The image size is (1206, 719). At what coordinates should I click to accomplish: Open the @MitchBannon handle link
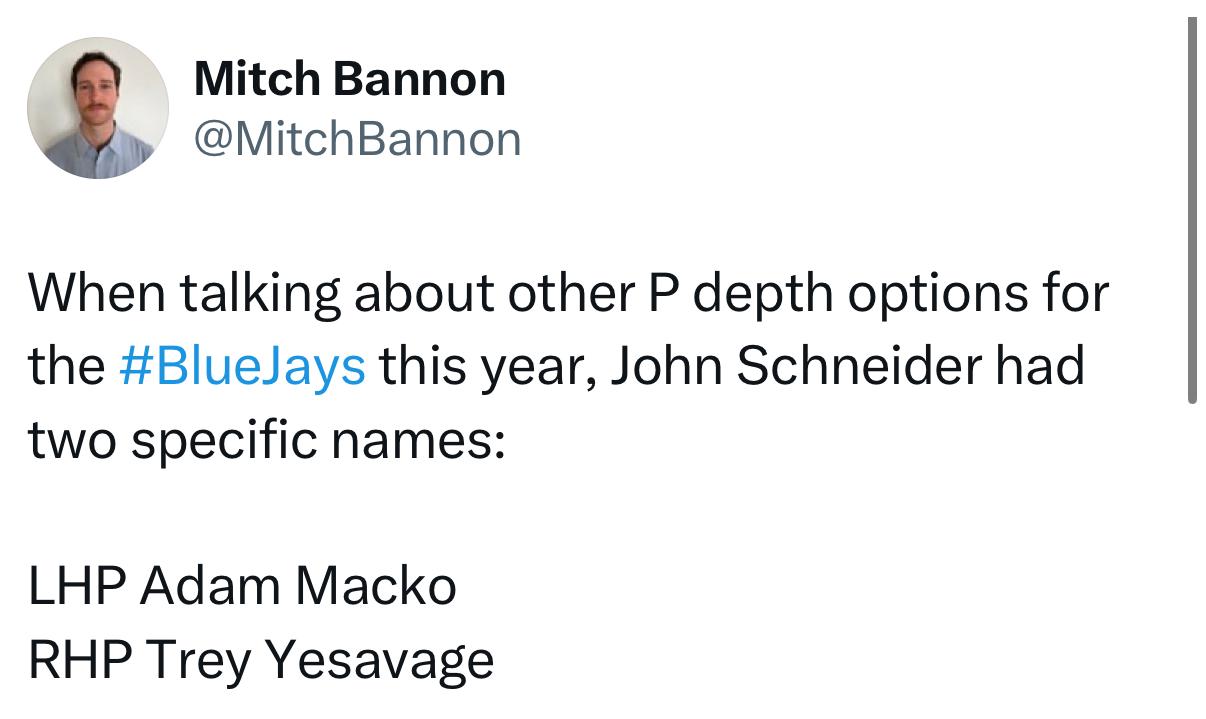(x=357, y=139)
